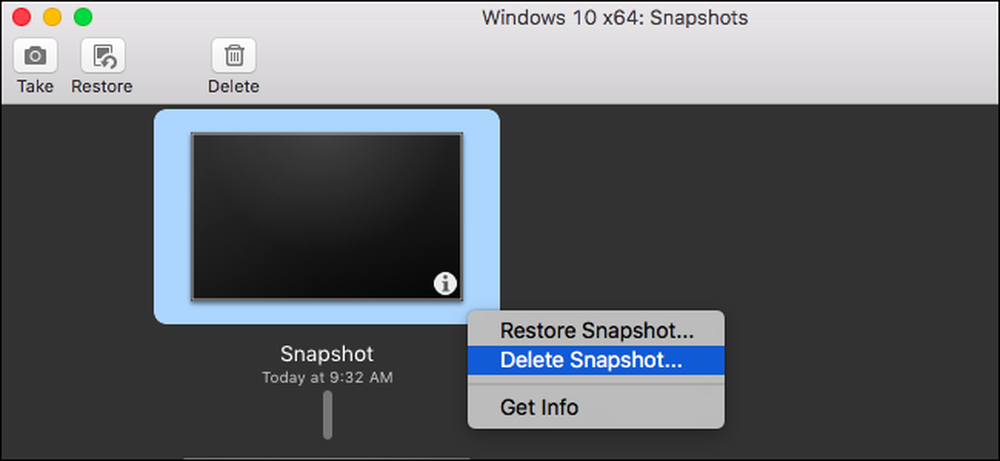This screenshot has height=461, width=1000.
Task: Click the "Windows 10 x64: Snapshots" window title
Action: point(615,18)
